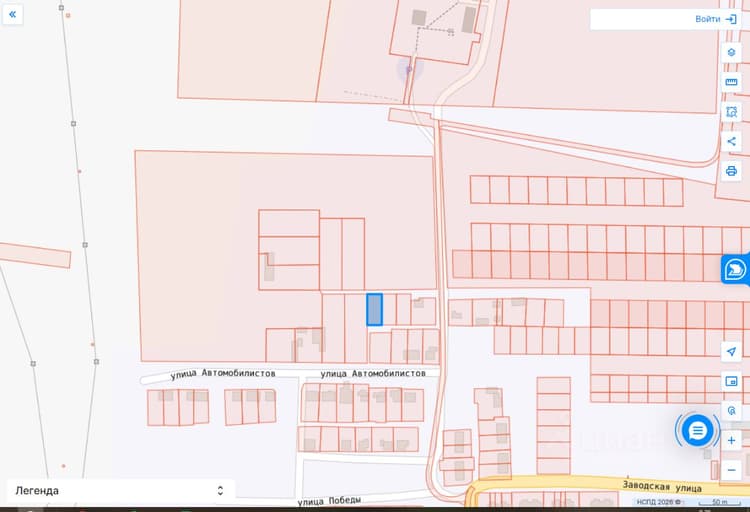Click the object identify cursor tool

pyautogui.click(x=731, y=411)
